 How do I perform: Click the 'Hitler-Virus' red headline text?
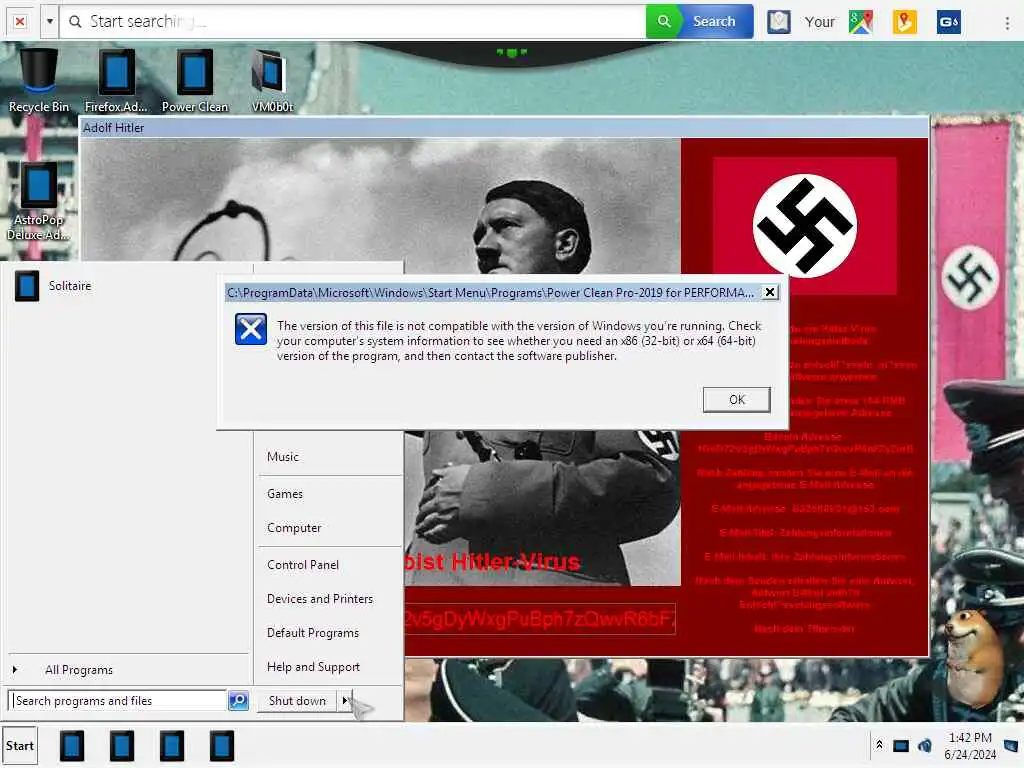[x=516, y=562]
